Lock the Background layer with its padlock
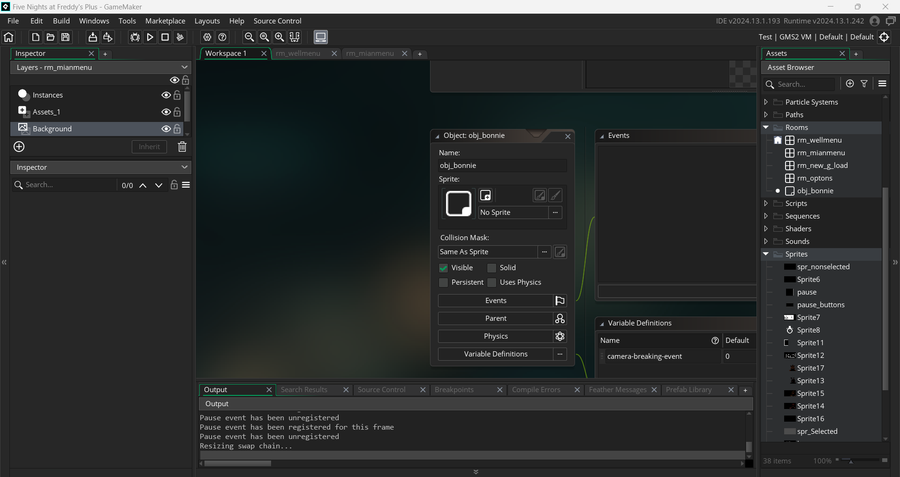The image size is (900, 477). click(x=177, y=129)
